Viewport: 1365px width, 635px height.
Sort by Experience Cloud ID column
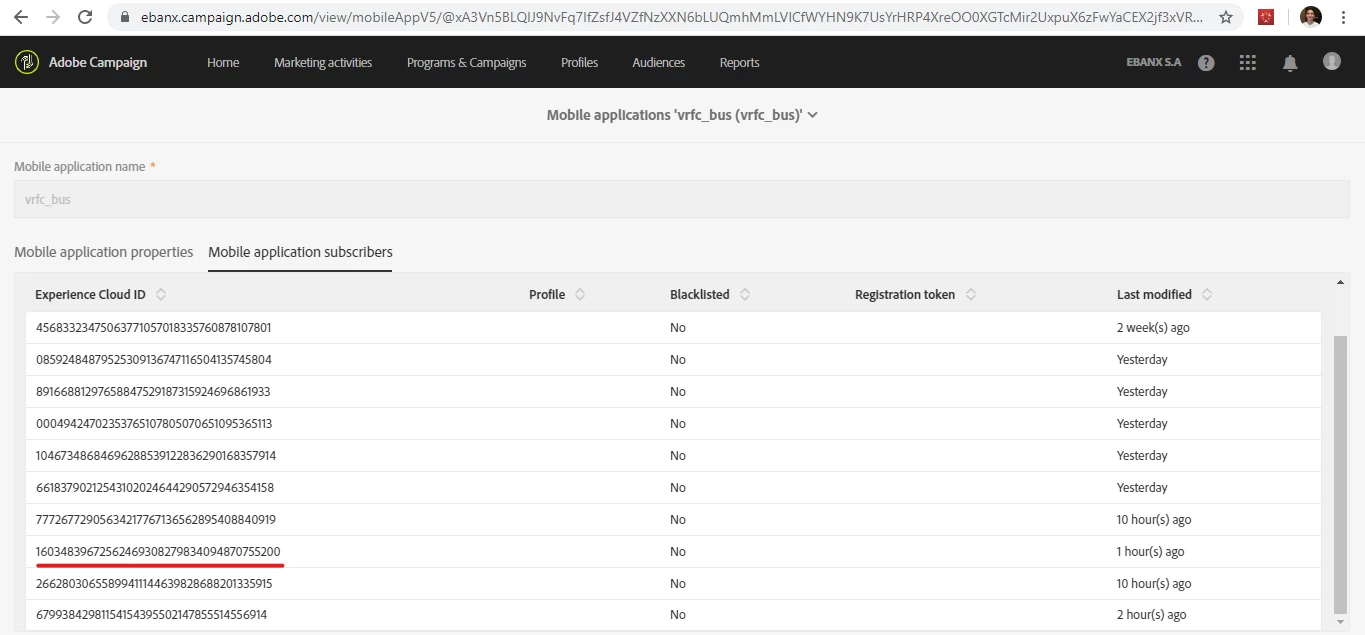click(161, 294)
